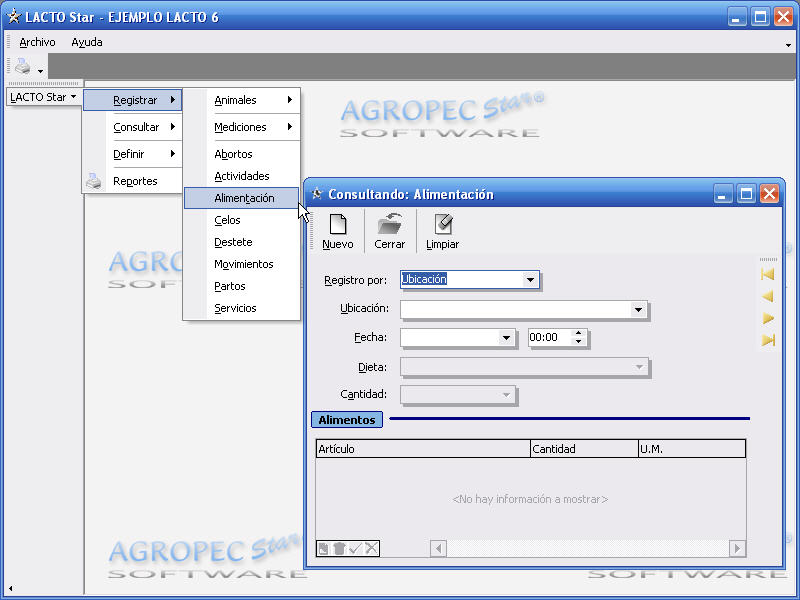
Task: Click the star icon in Consultando title bar
Action: (x=317, y=194)
